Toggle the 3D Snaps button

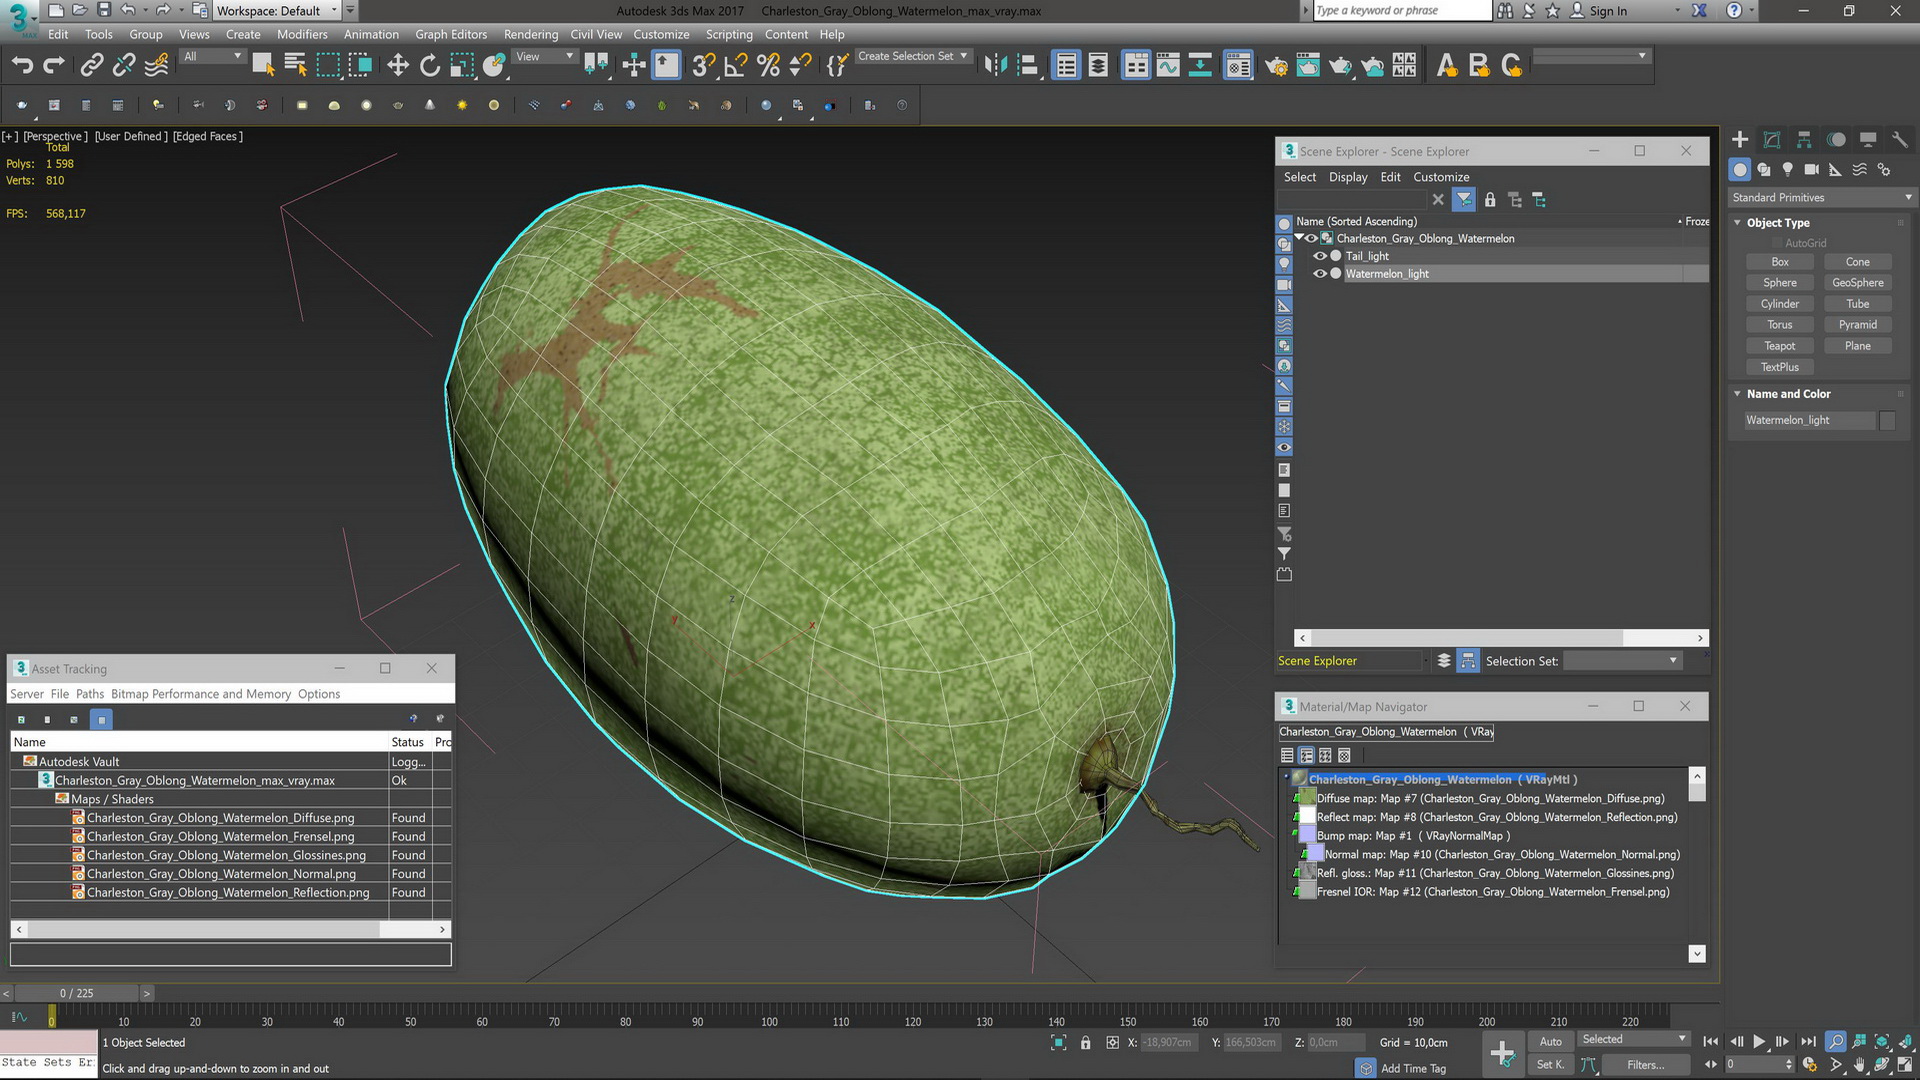coord(703,66)
